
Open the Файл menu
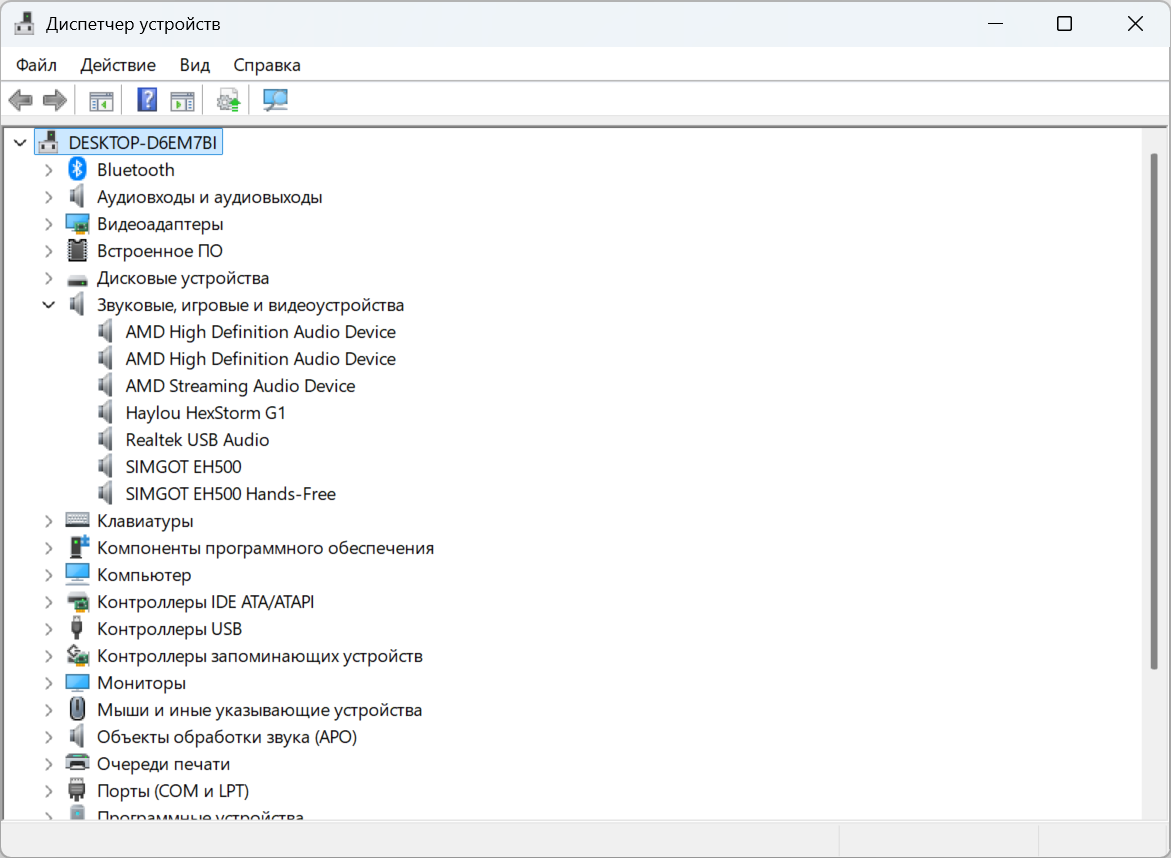point(37,65)
